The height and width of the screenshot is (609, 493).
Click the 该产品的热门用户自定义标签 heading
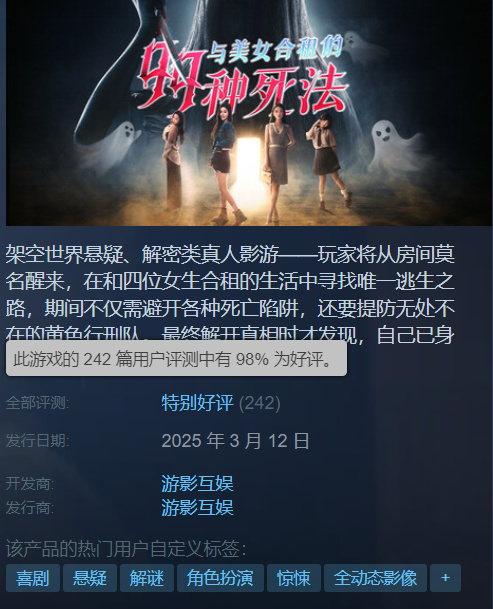pos(126,548)
